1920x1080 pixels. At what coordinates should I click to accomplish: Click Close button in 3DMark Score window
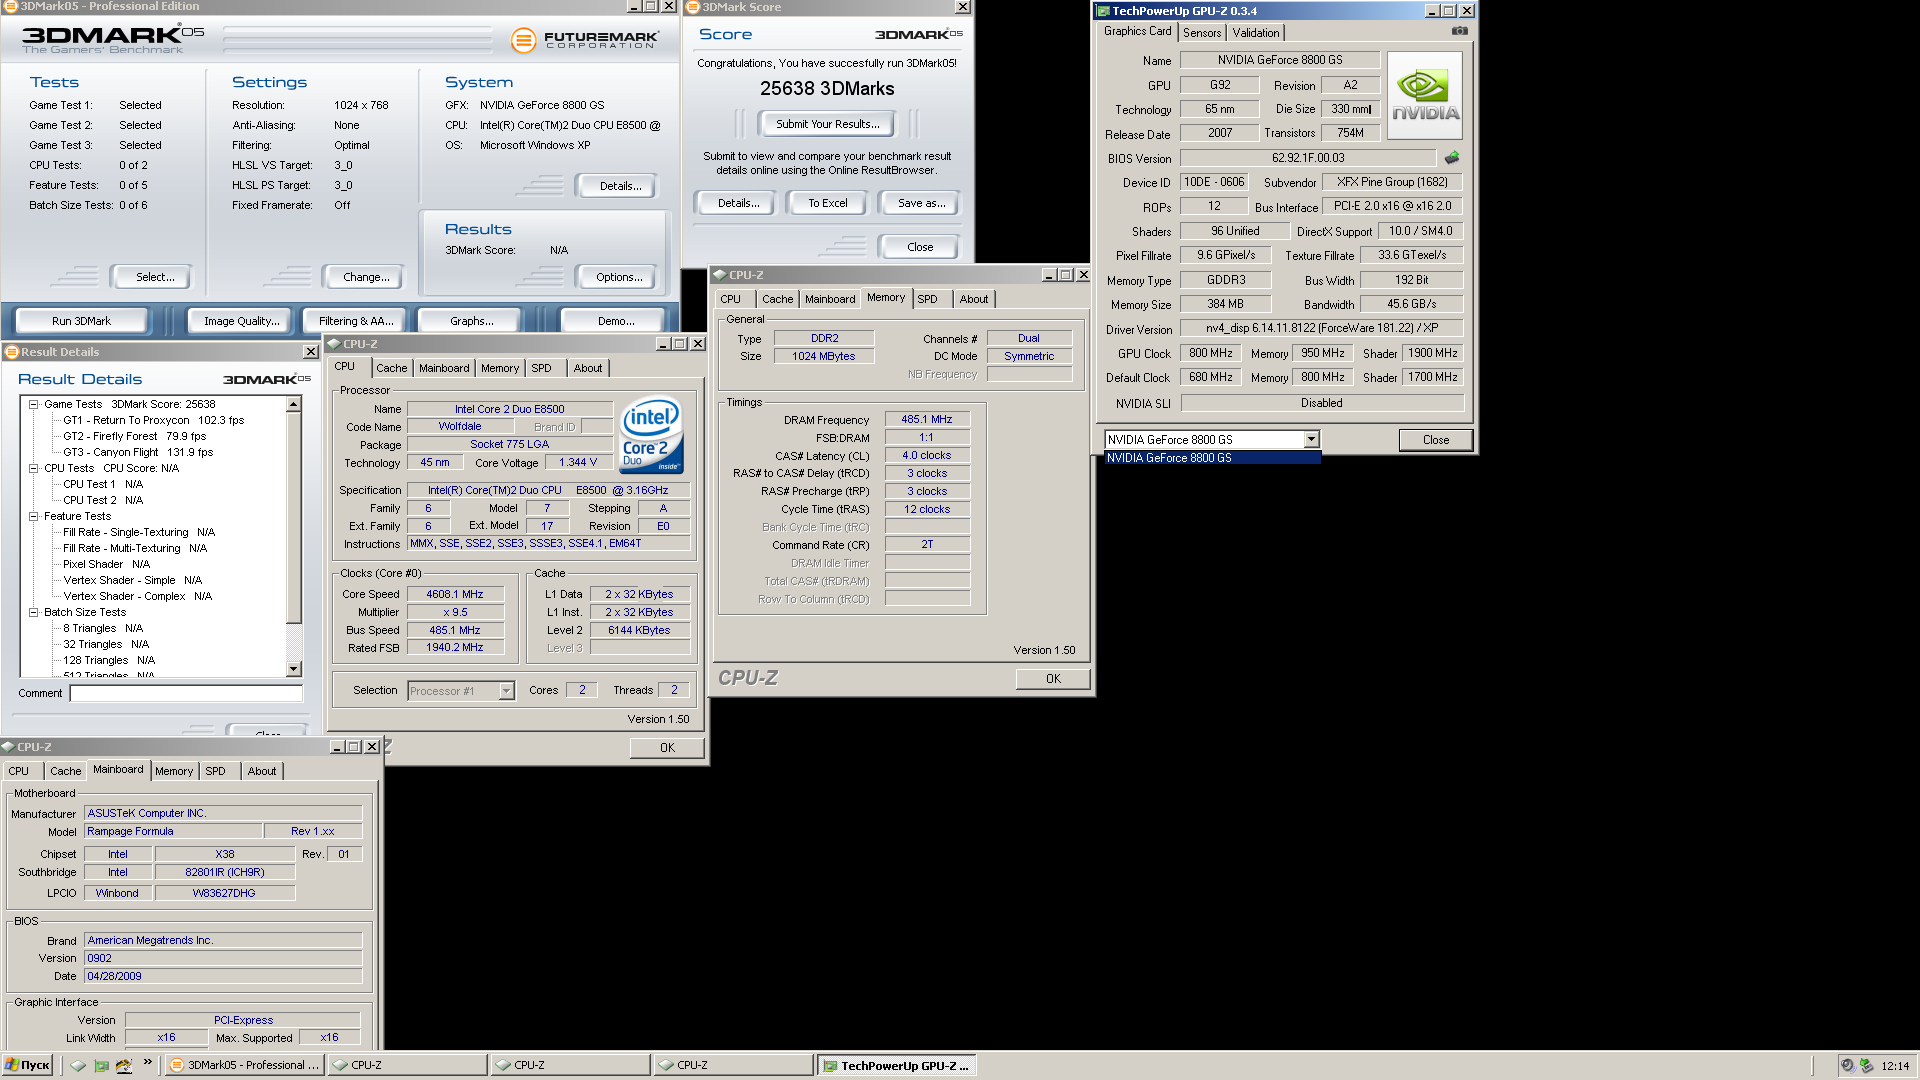[920, 247]
